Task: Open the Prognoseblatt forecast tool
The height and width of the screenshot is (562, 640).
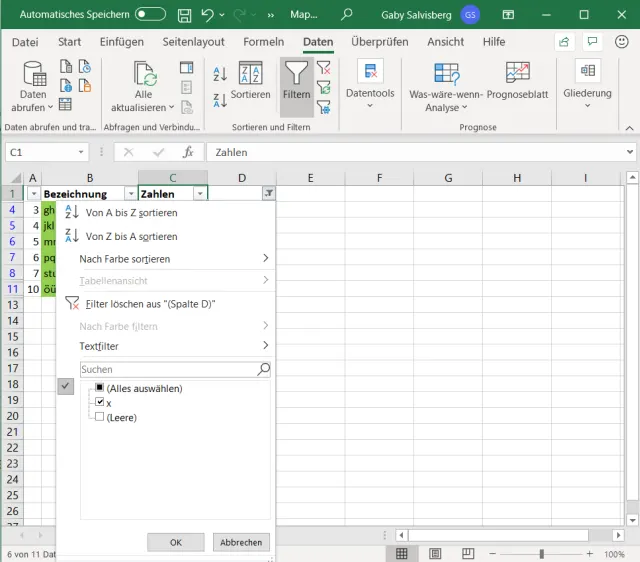Action: [517, 74]
